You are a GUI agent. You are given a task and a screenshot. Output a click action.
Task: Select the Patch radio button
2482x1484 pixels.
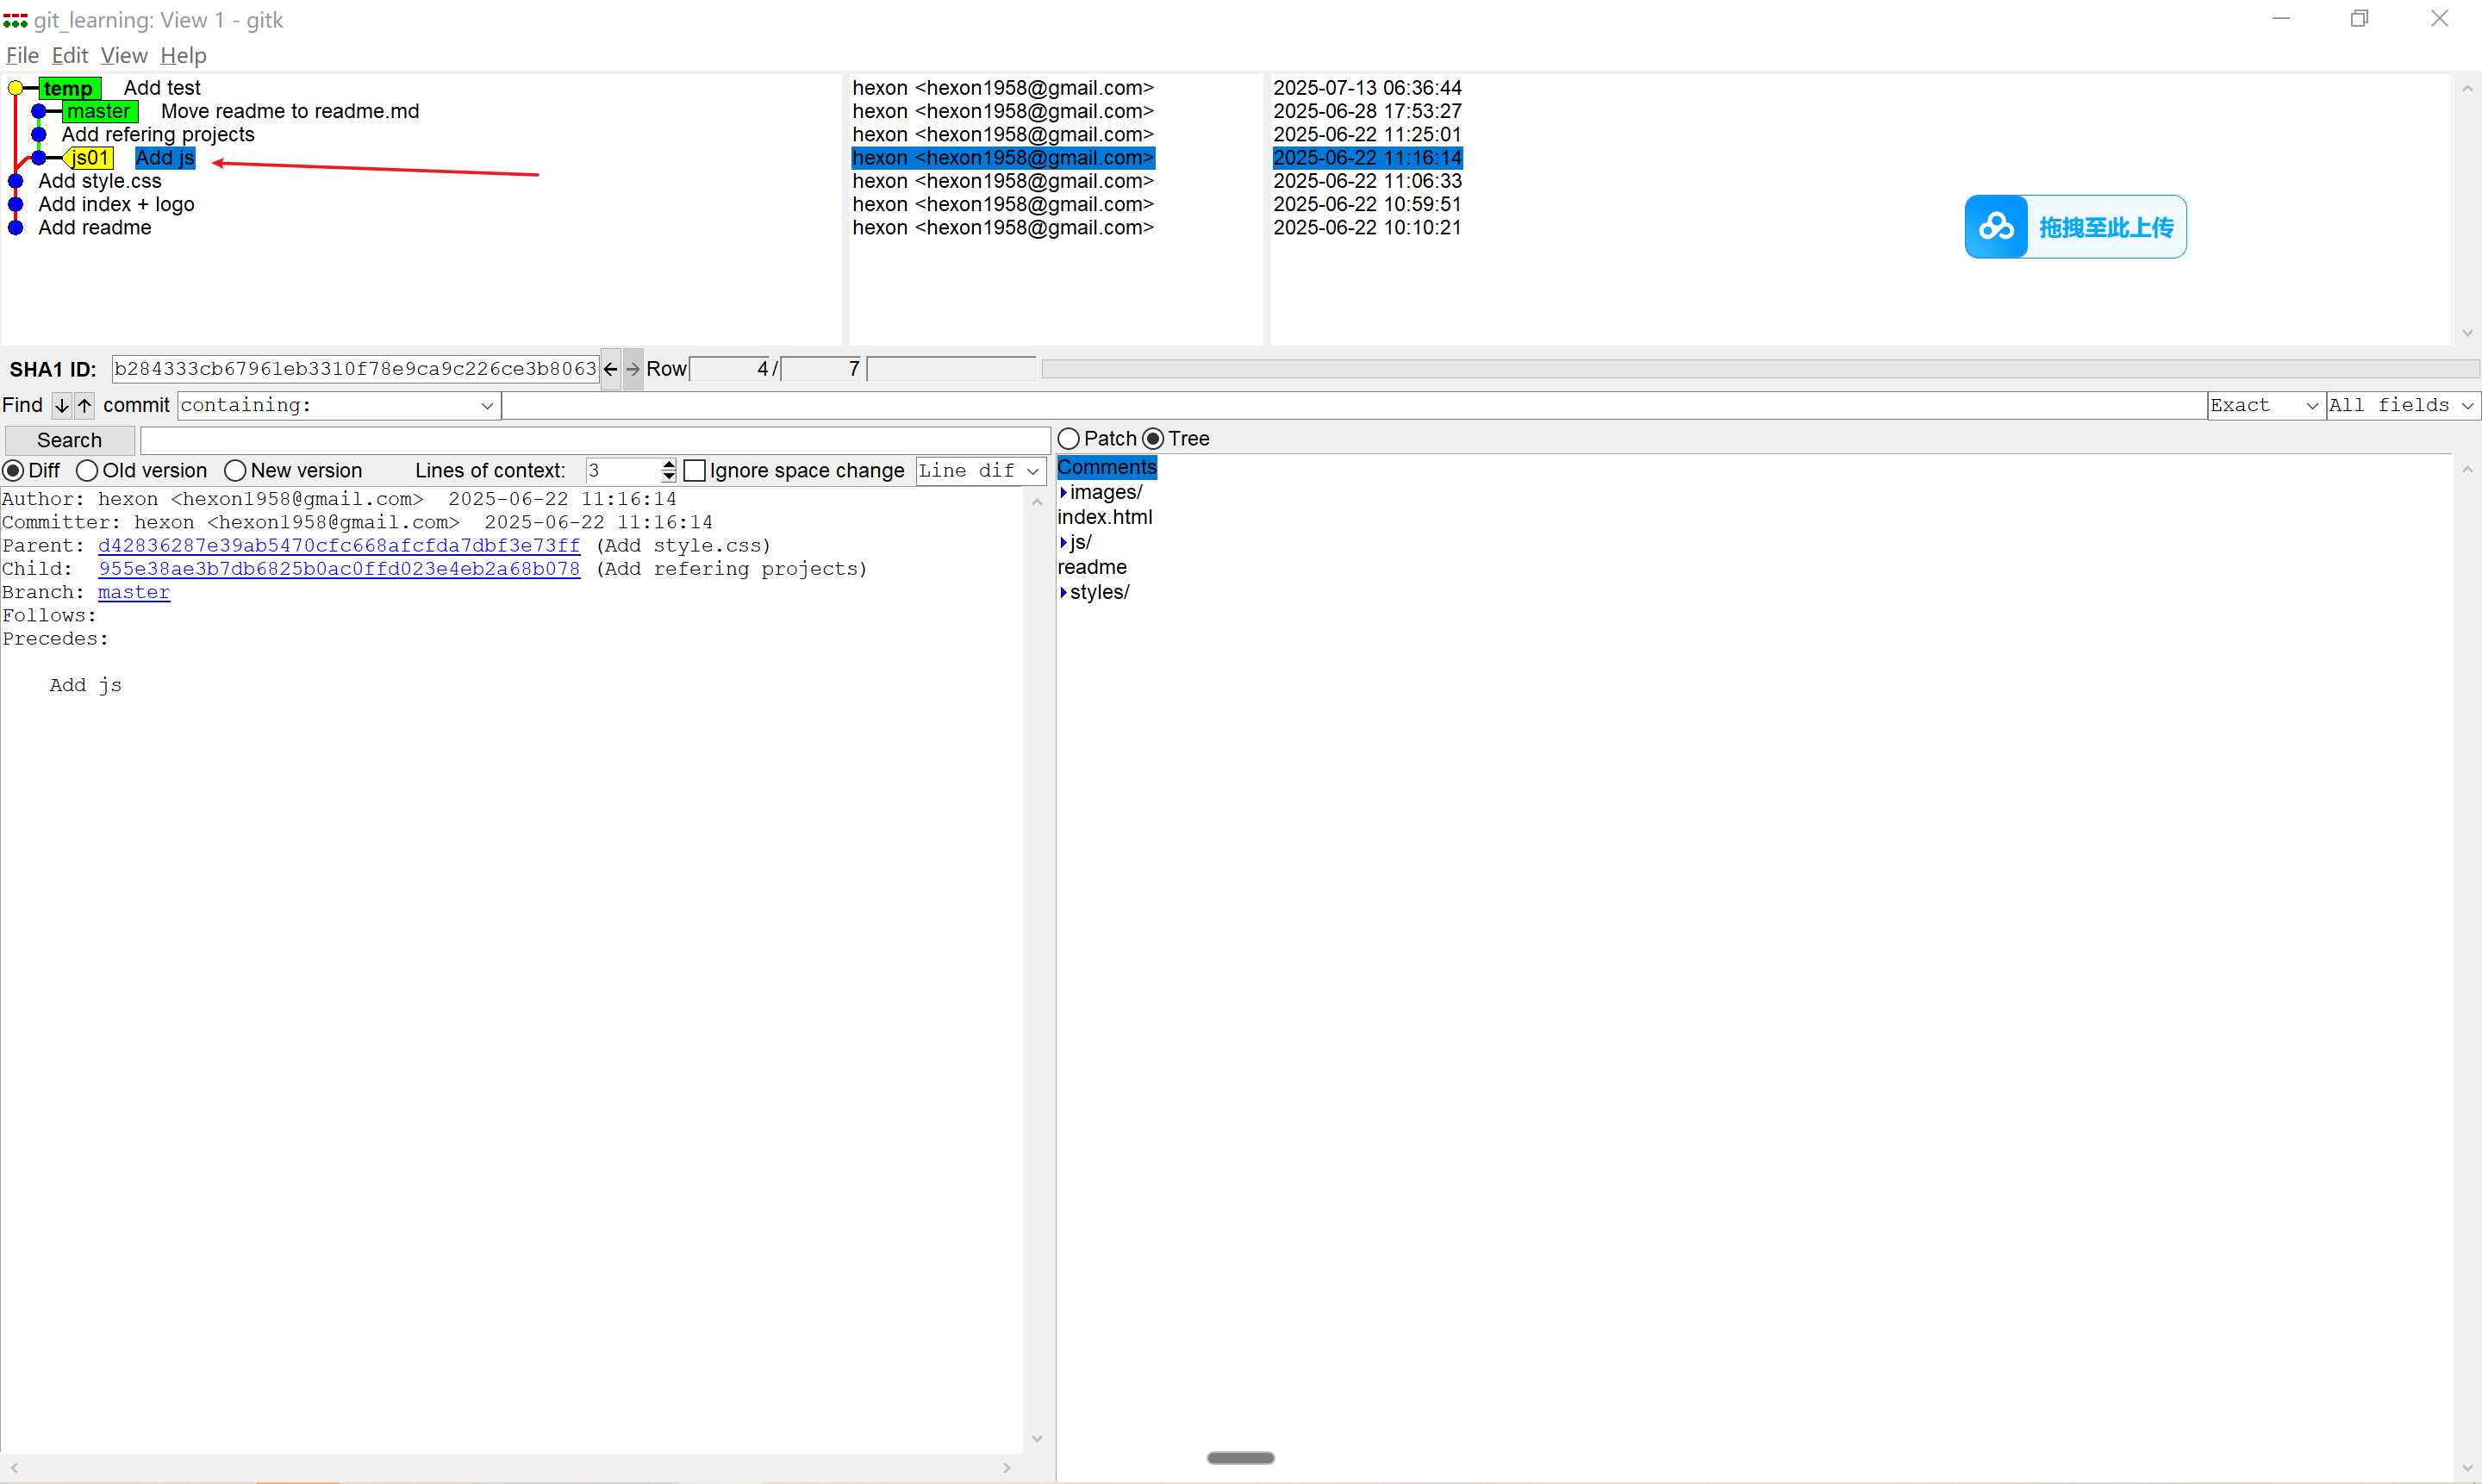tap(1069, 439)
